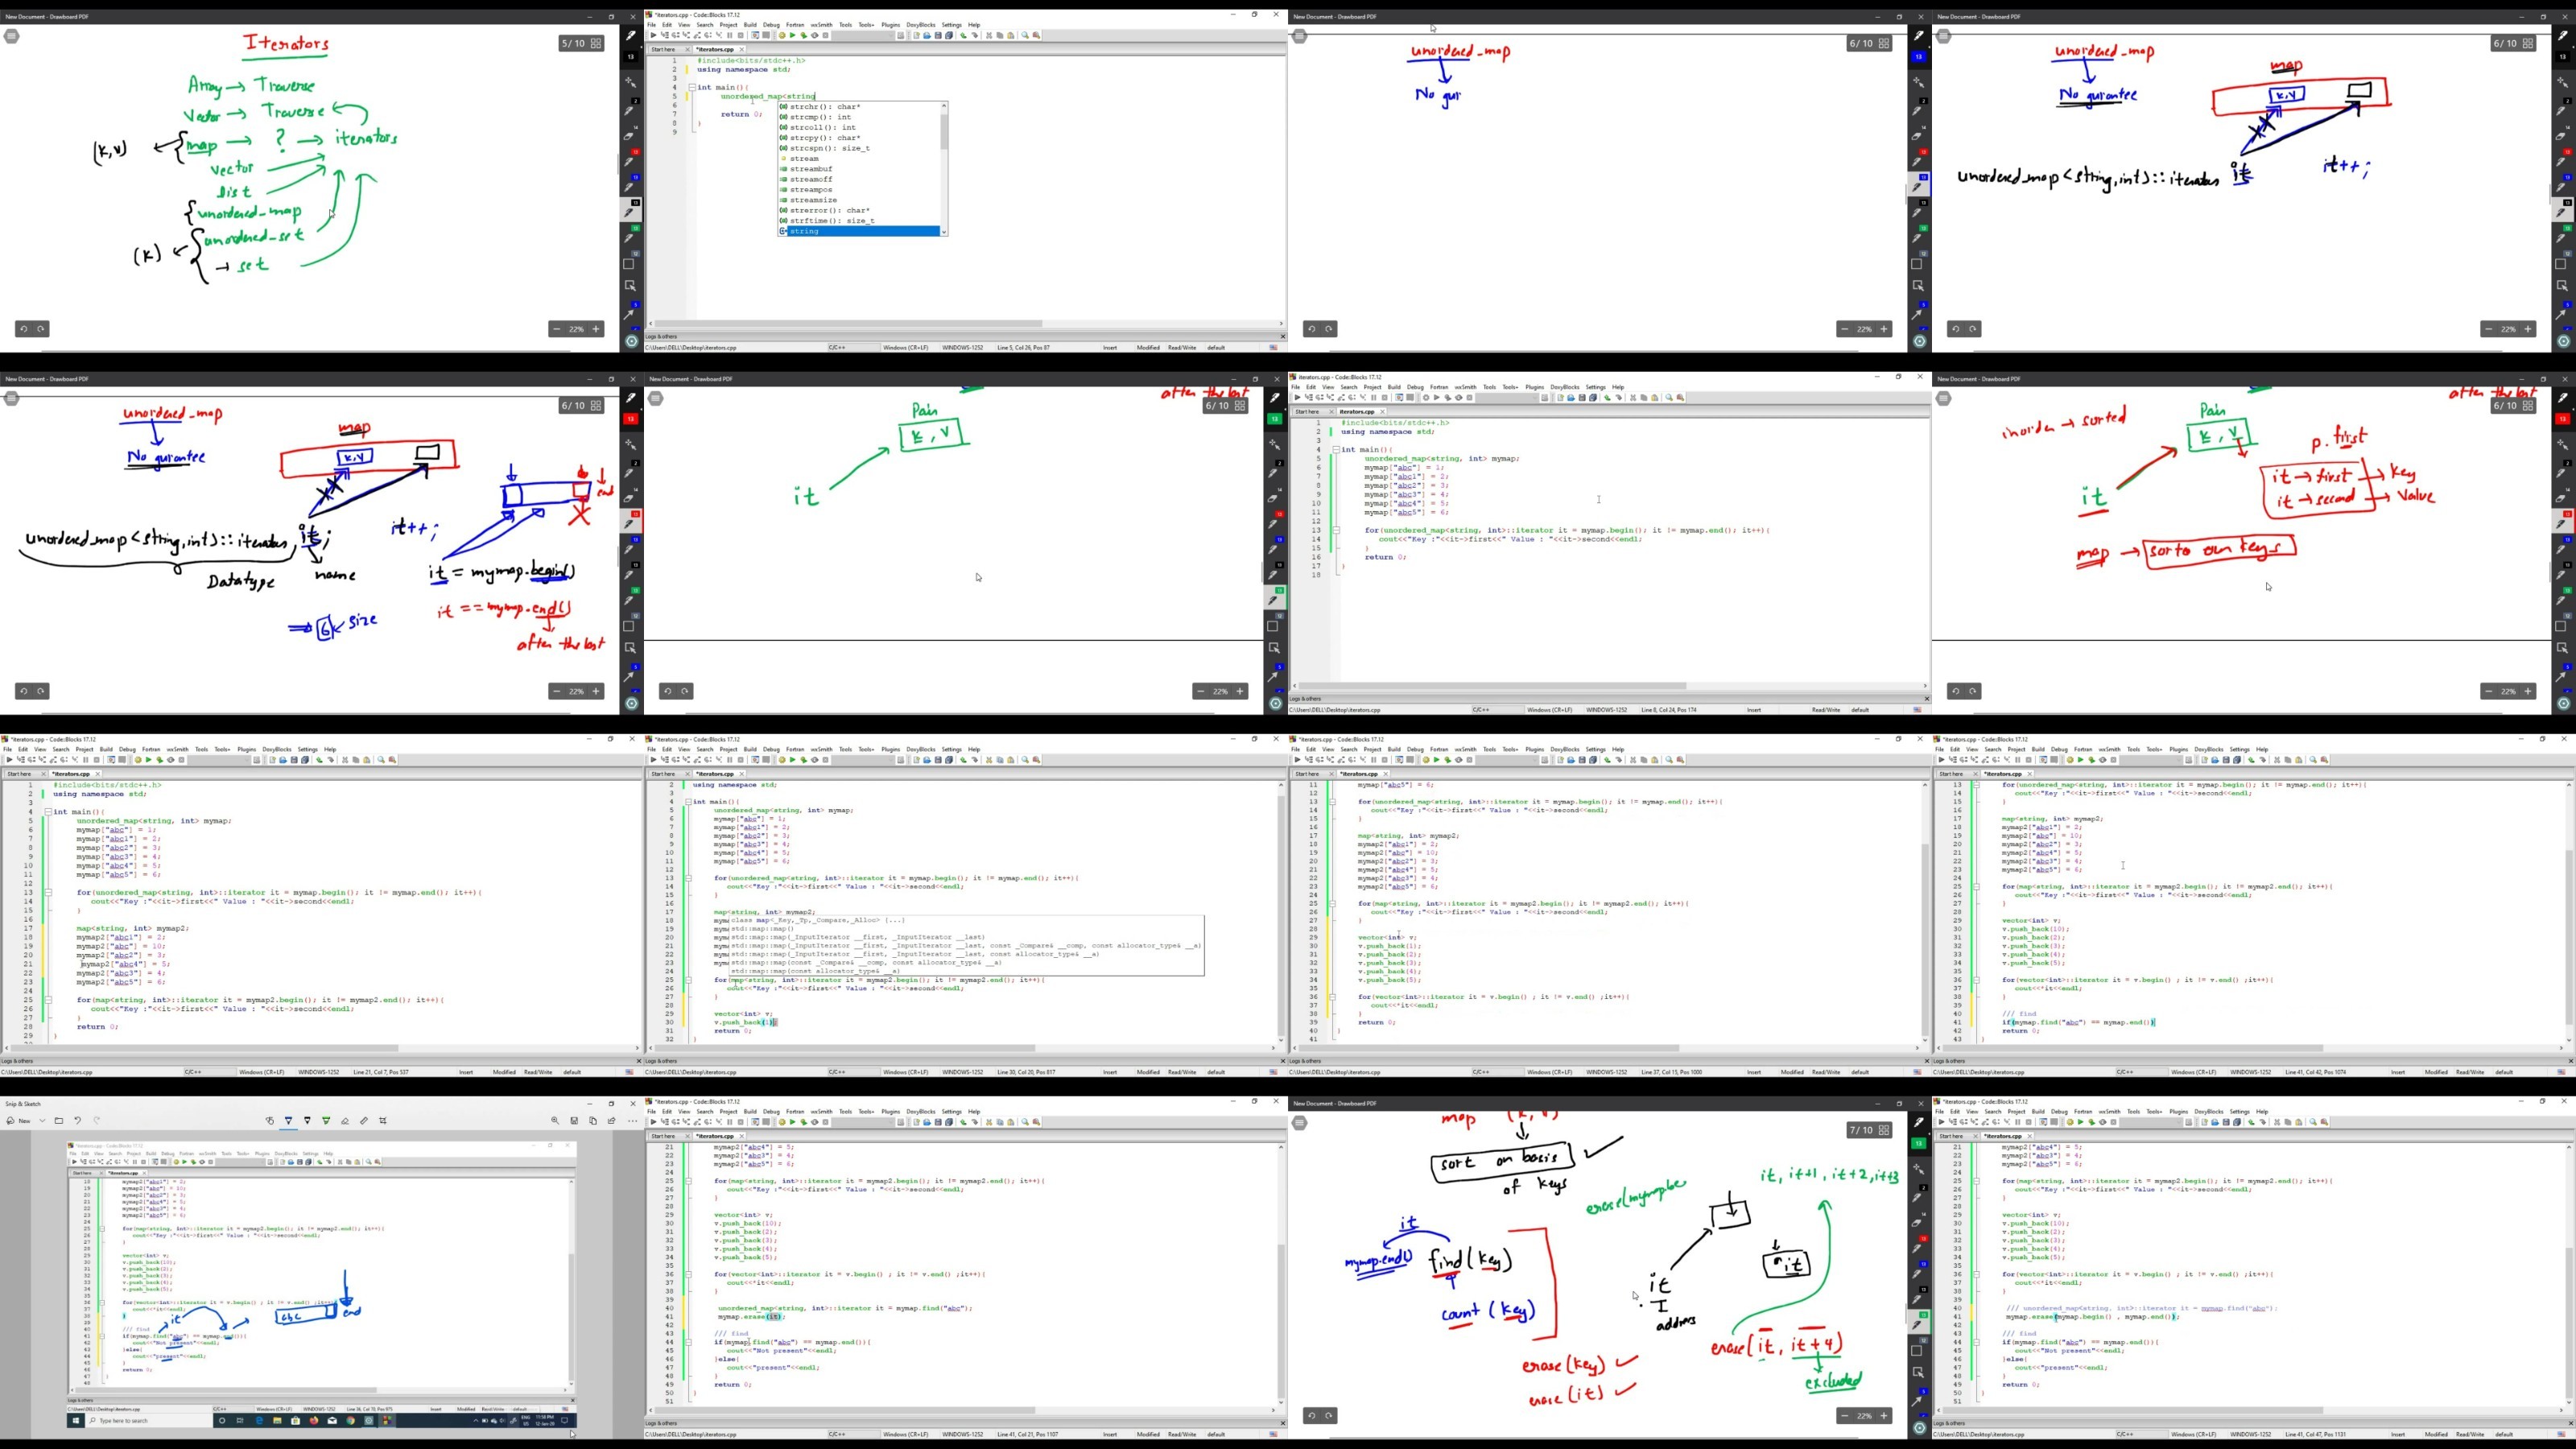Click Save all icon in Code::Blocks with autocomplete popup
Screen dimensions: 2576x1449
coord(949,35)
